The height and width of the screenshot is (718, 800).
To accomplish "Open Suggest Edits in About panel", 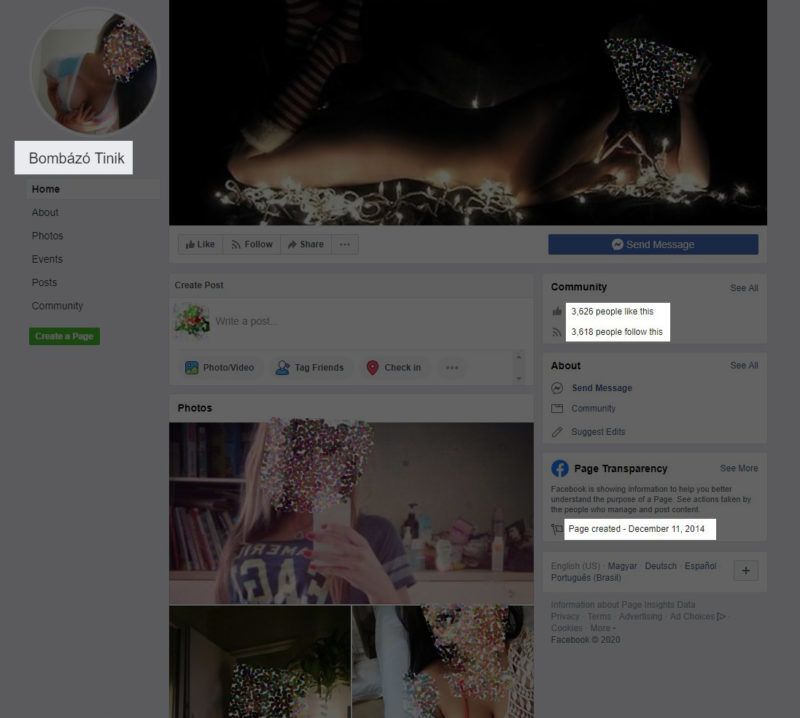I will (598, 432).
